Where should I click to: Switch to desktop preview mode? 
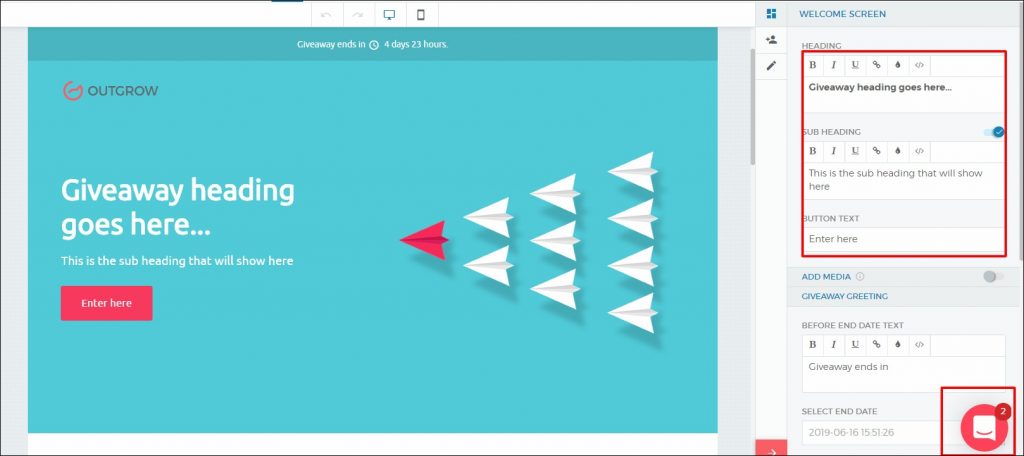(x=389, y=15)
